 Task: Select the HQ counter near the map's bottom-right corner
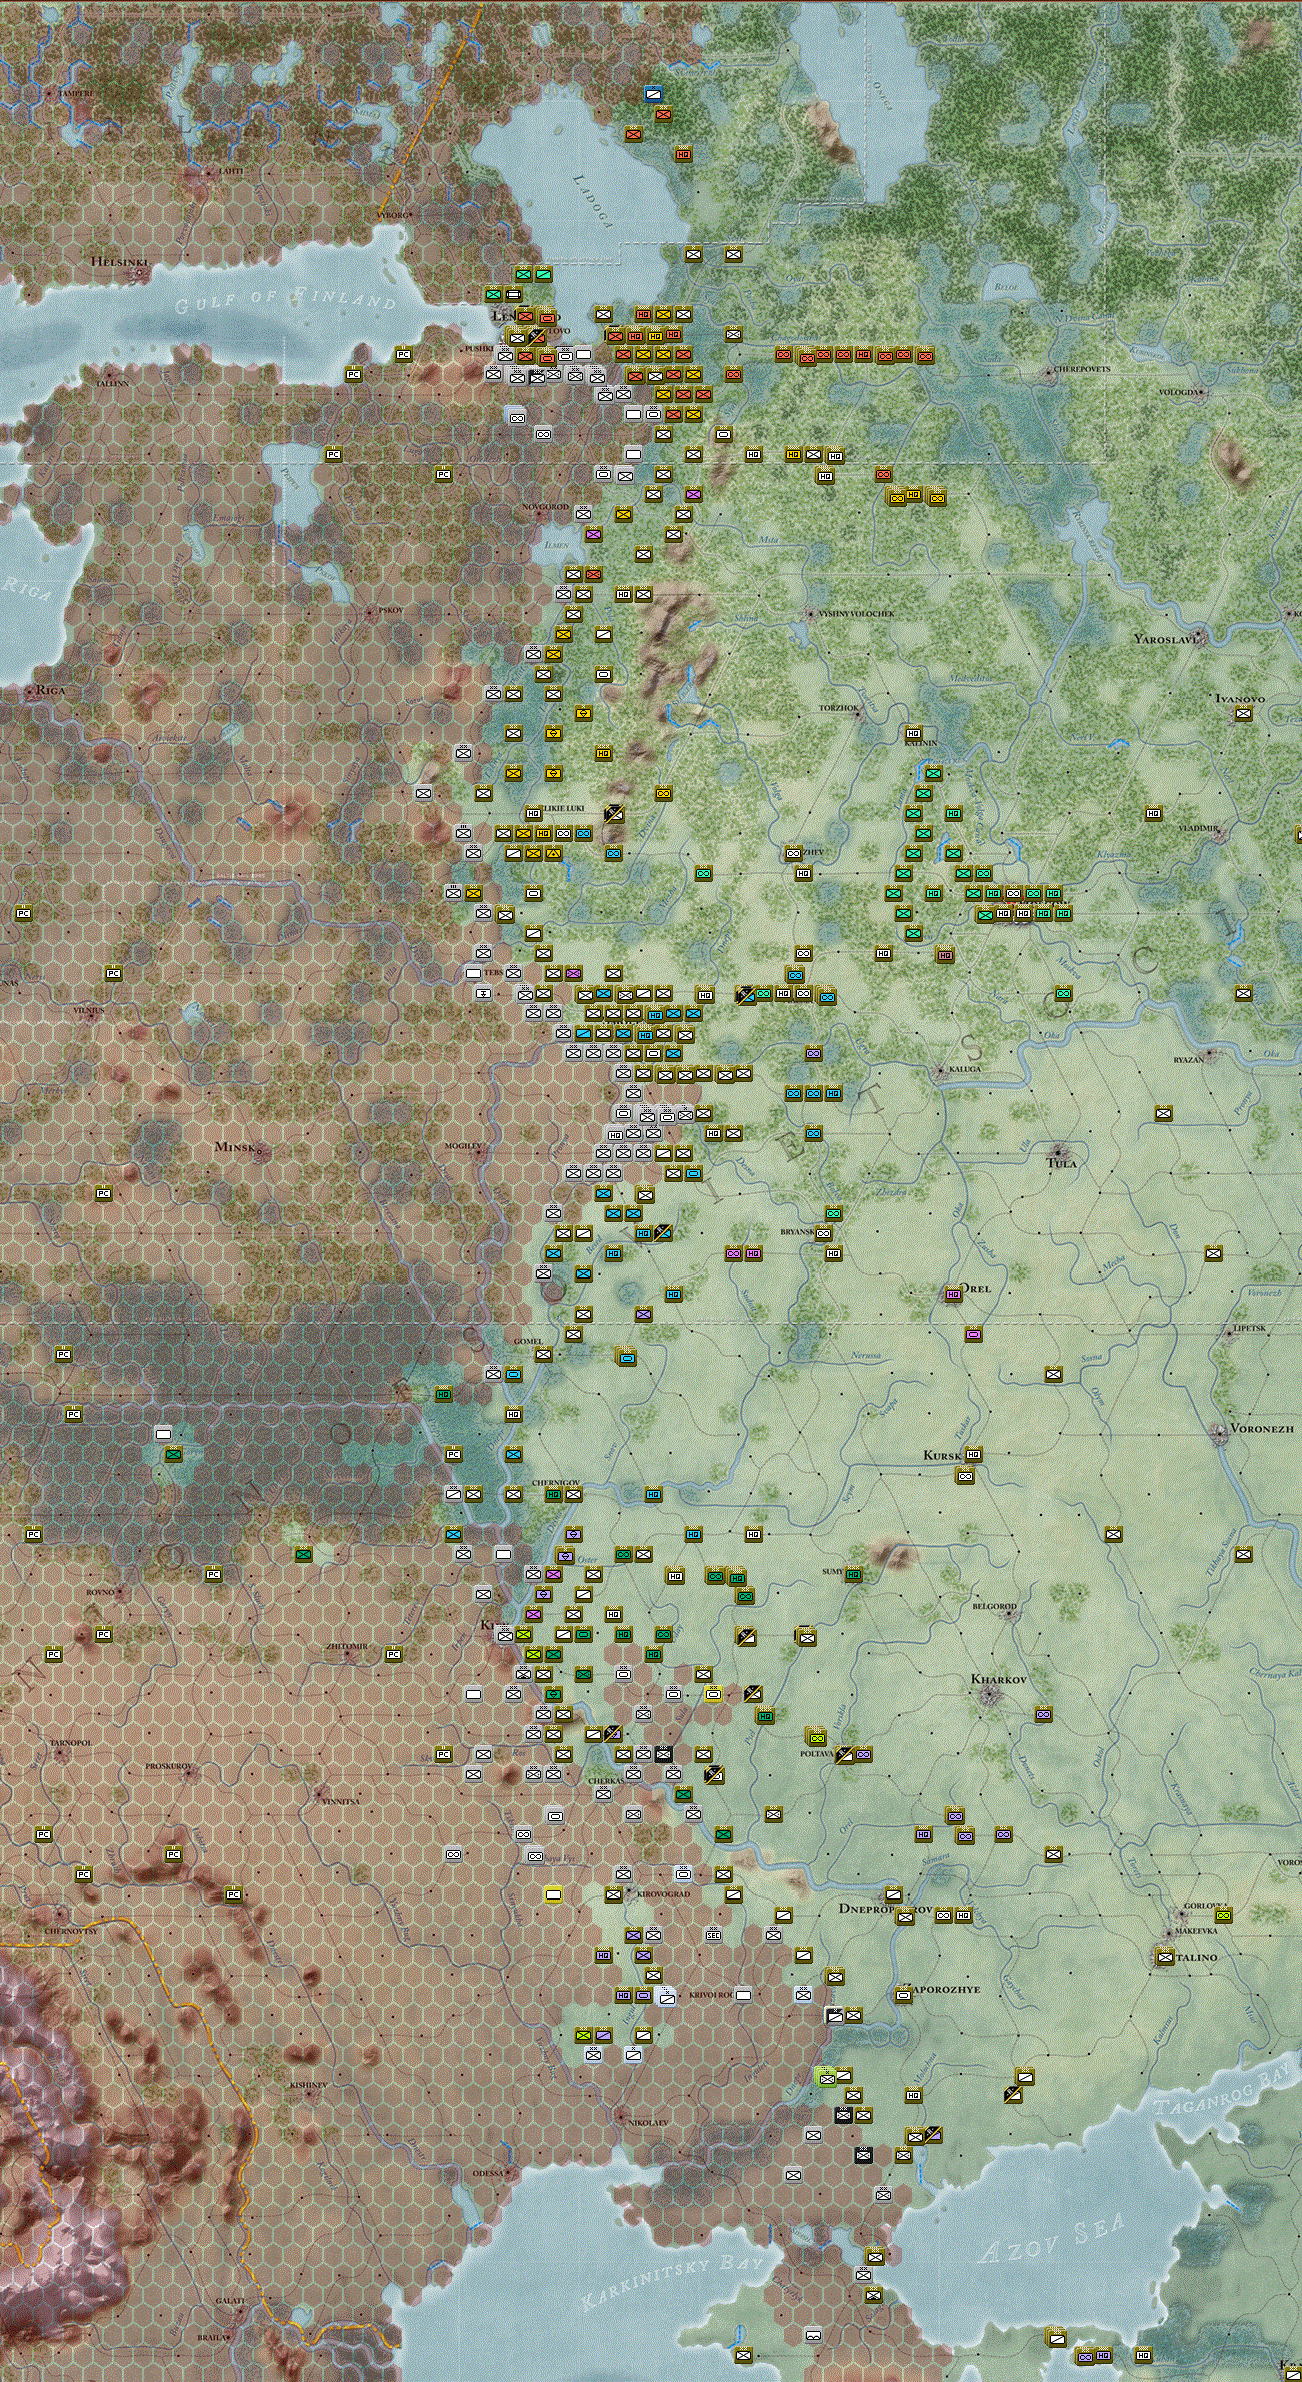1143,2354
